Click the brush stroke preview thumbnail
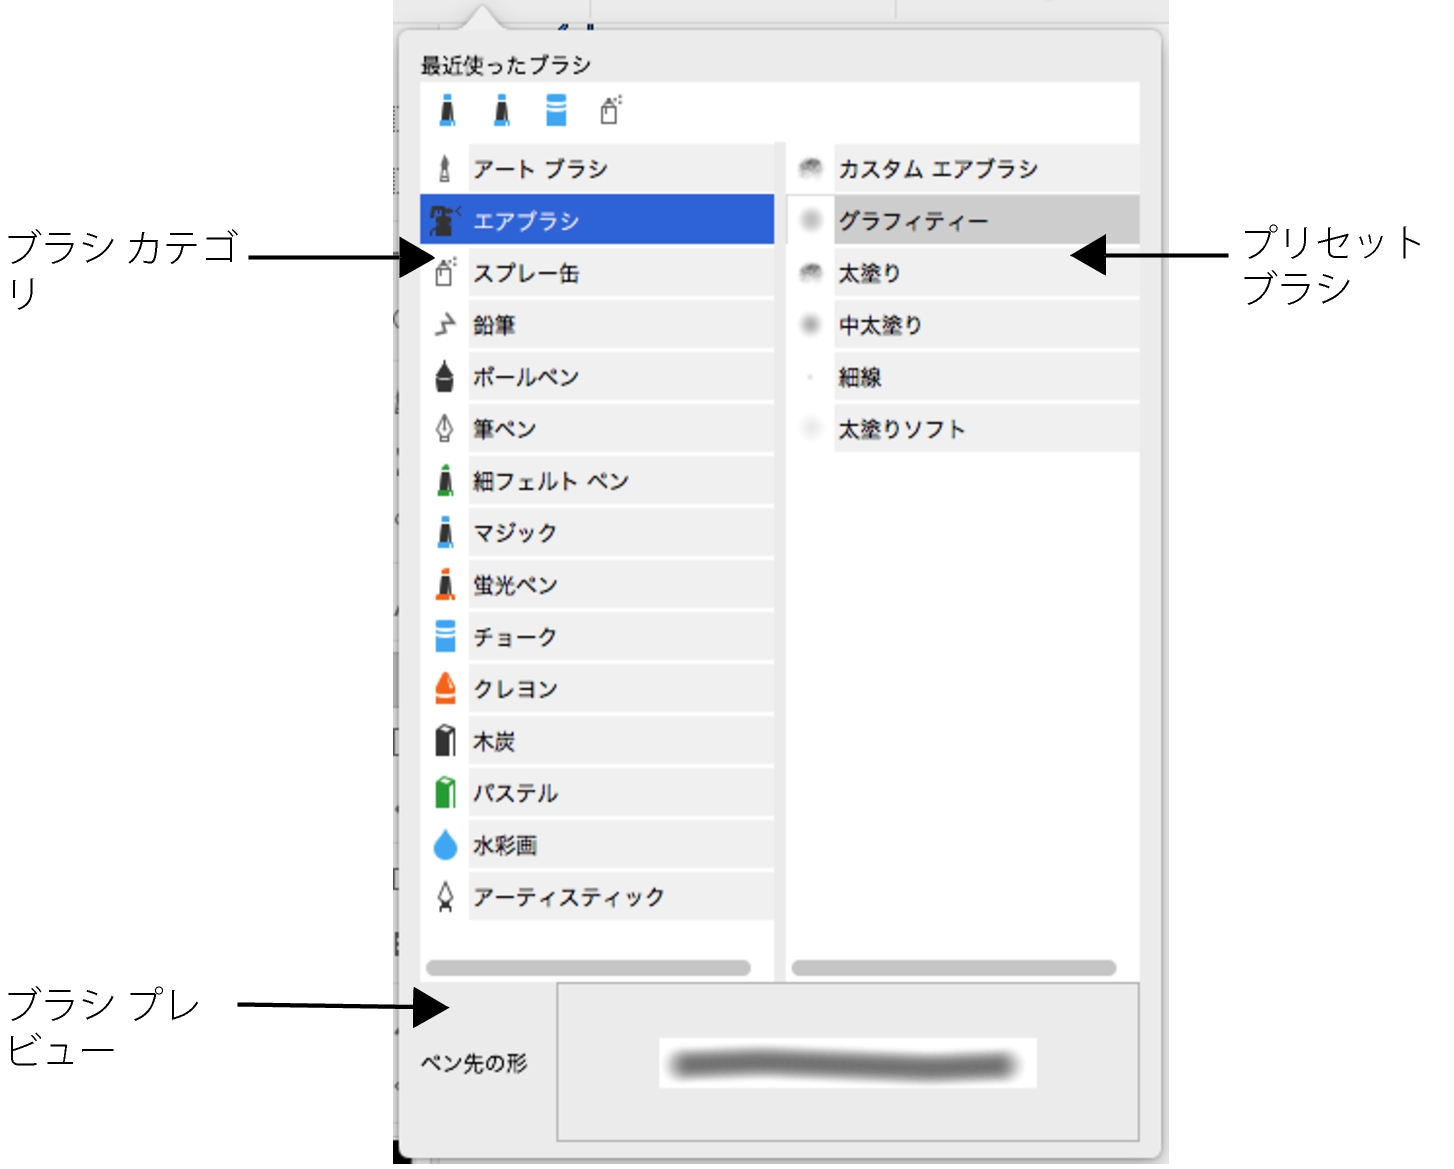Image resolution: width=1454 pixels, height=1169 pixels. (847, 1063)
